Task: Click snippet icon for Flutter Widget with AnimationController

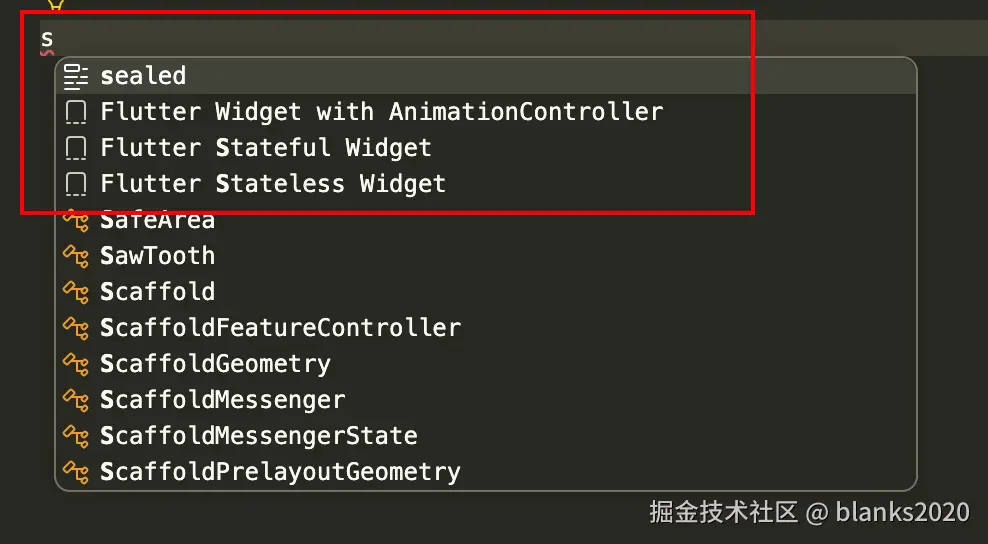Action: pyautogui.click(x=76, y=112)
